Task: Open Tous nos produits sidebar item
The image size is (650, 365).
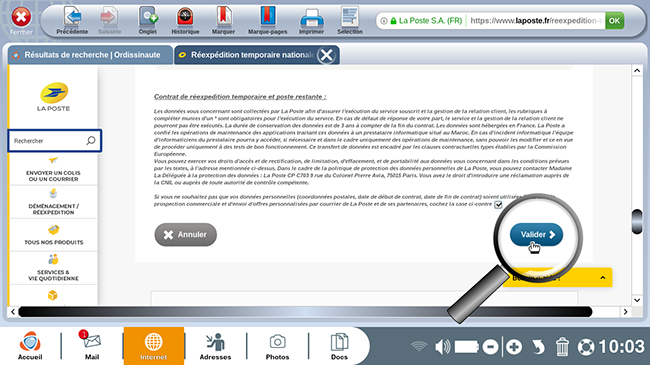Action: pyautogui.click(x=53, y=235)
